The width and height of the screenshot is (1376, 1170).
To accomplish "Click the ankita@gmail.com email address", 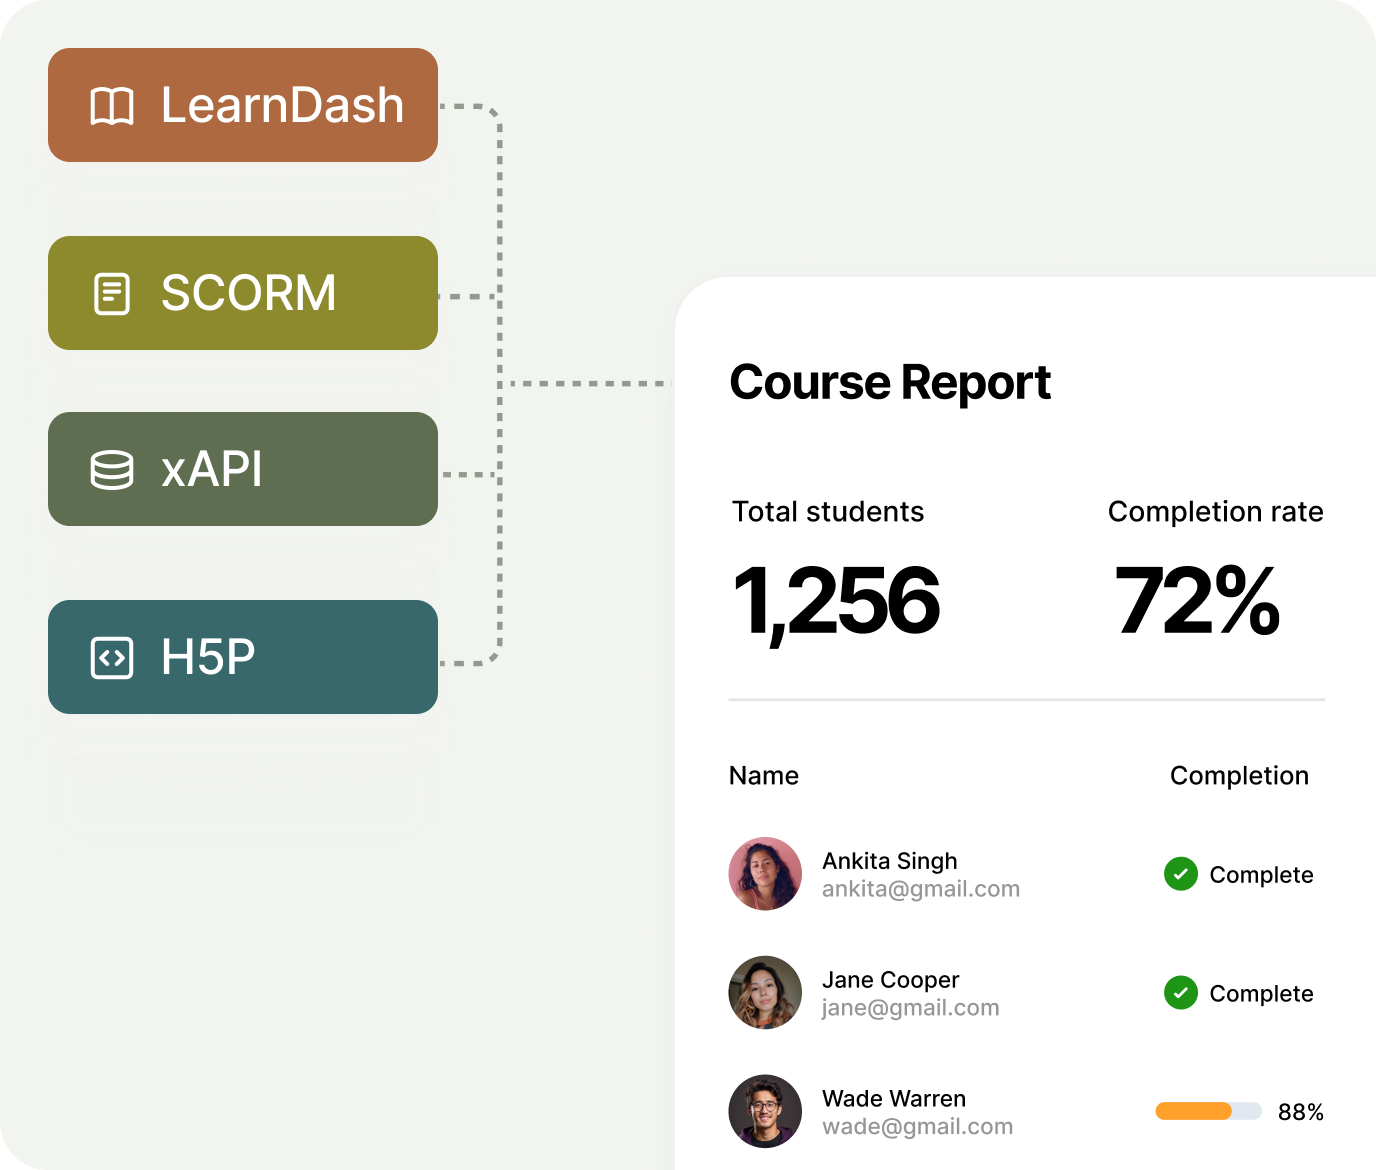I will pos(920,889).
